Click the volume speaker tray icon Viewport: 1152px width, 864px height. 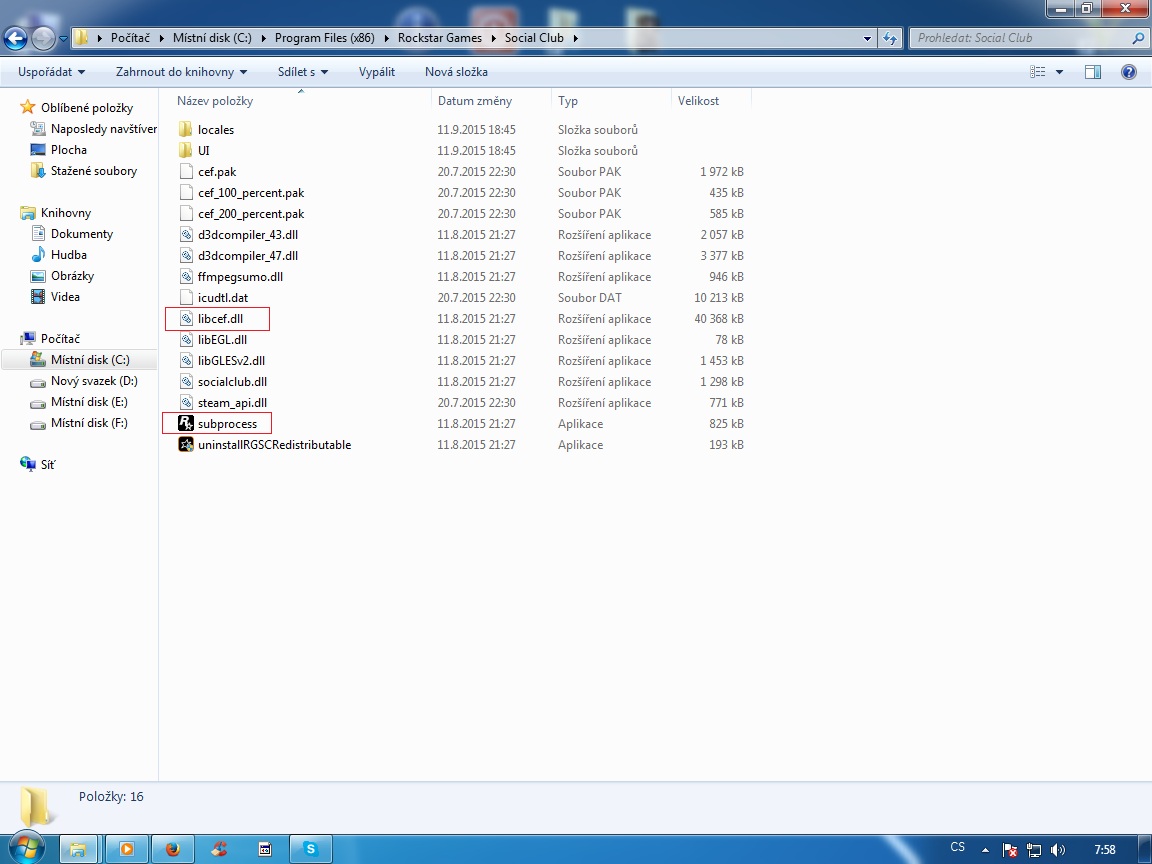tap(1058, 849)
